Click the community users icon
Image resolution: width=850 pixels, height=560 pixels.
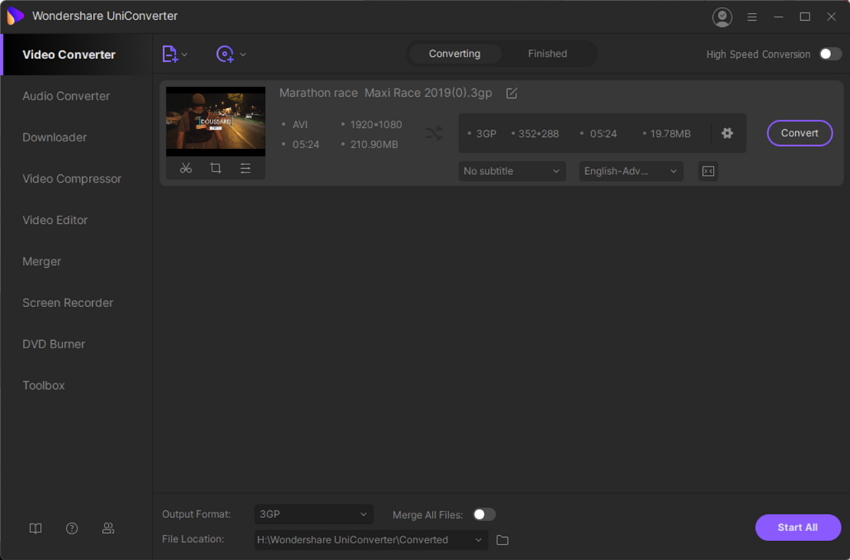click(x=108, y=529)
